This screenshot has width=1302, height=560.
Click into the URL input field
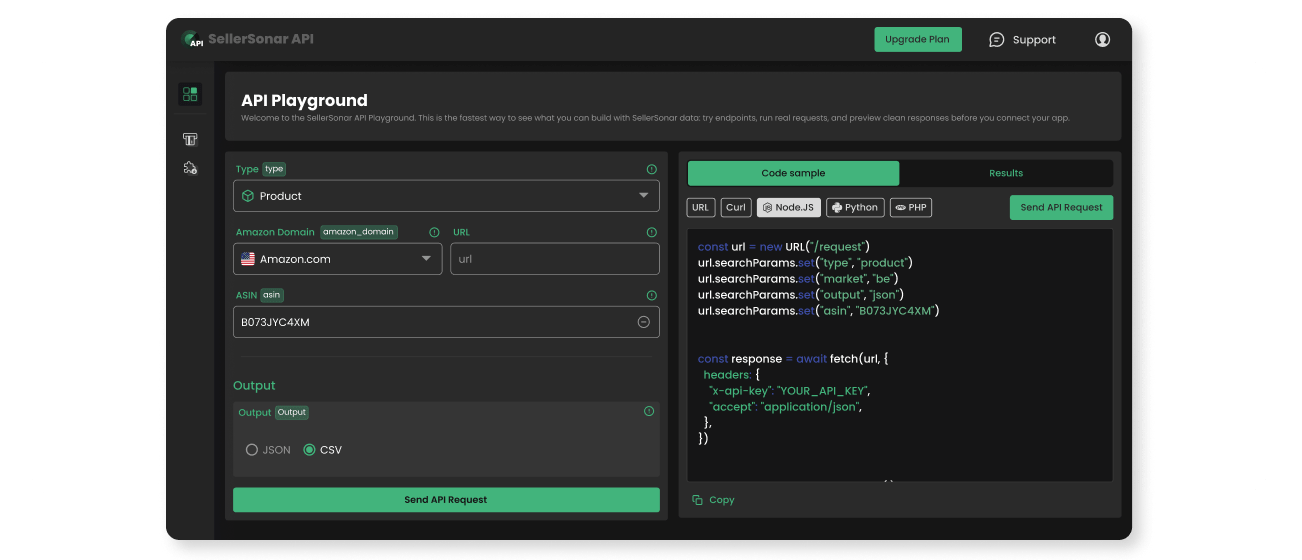pos(554,259)
